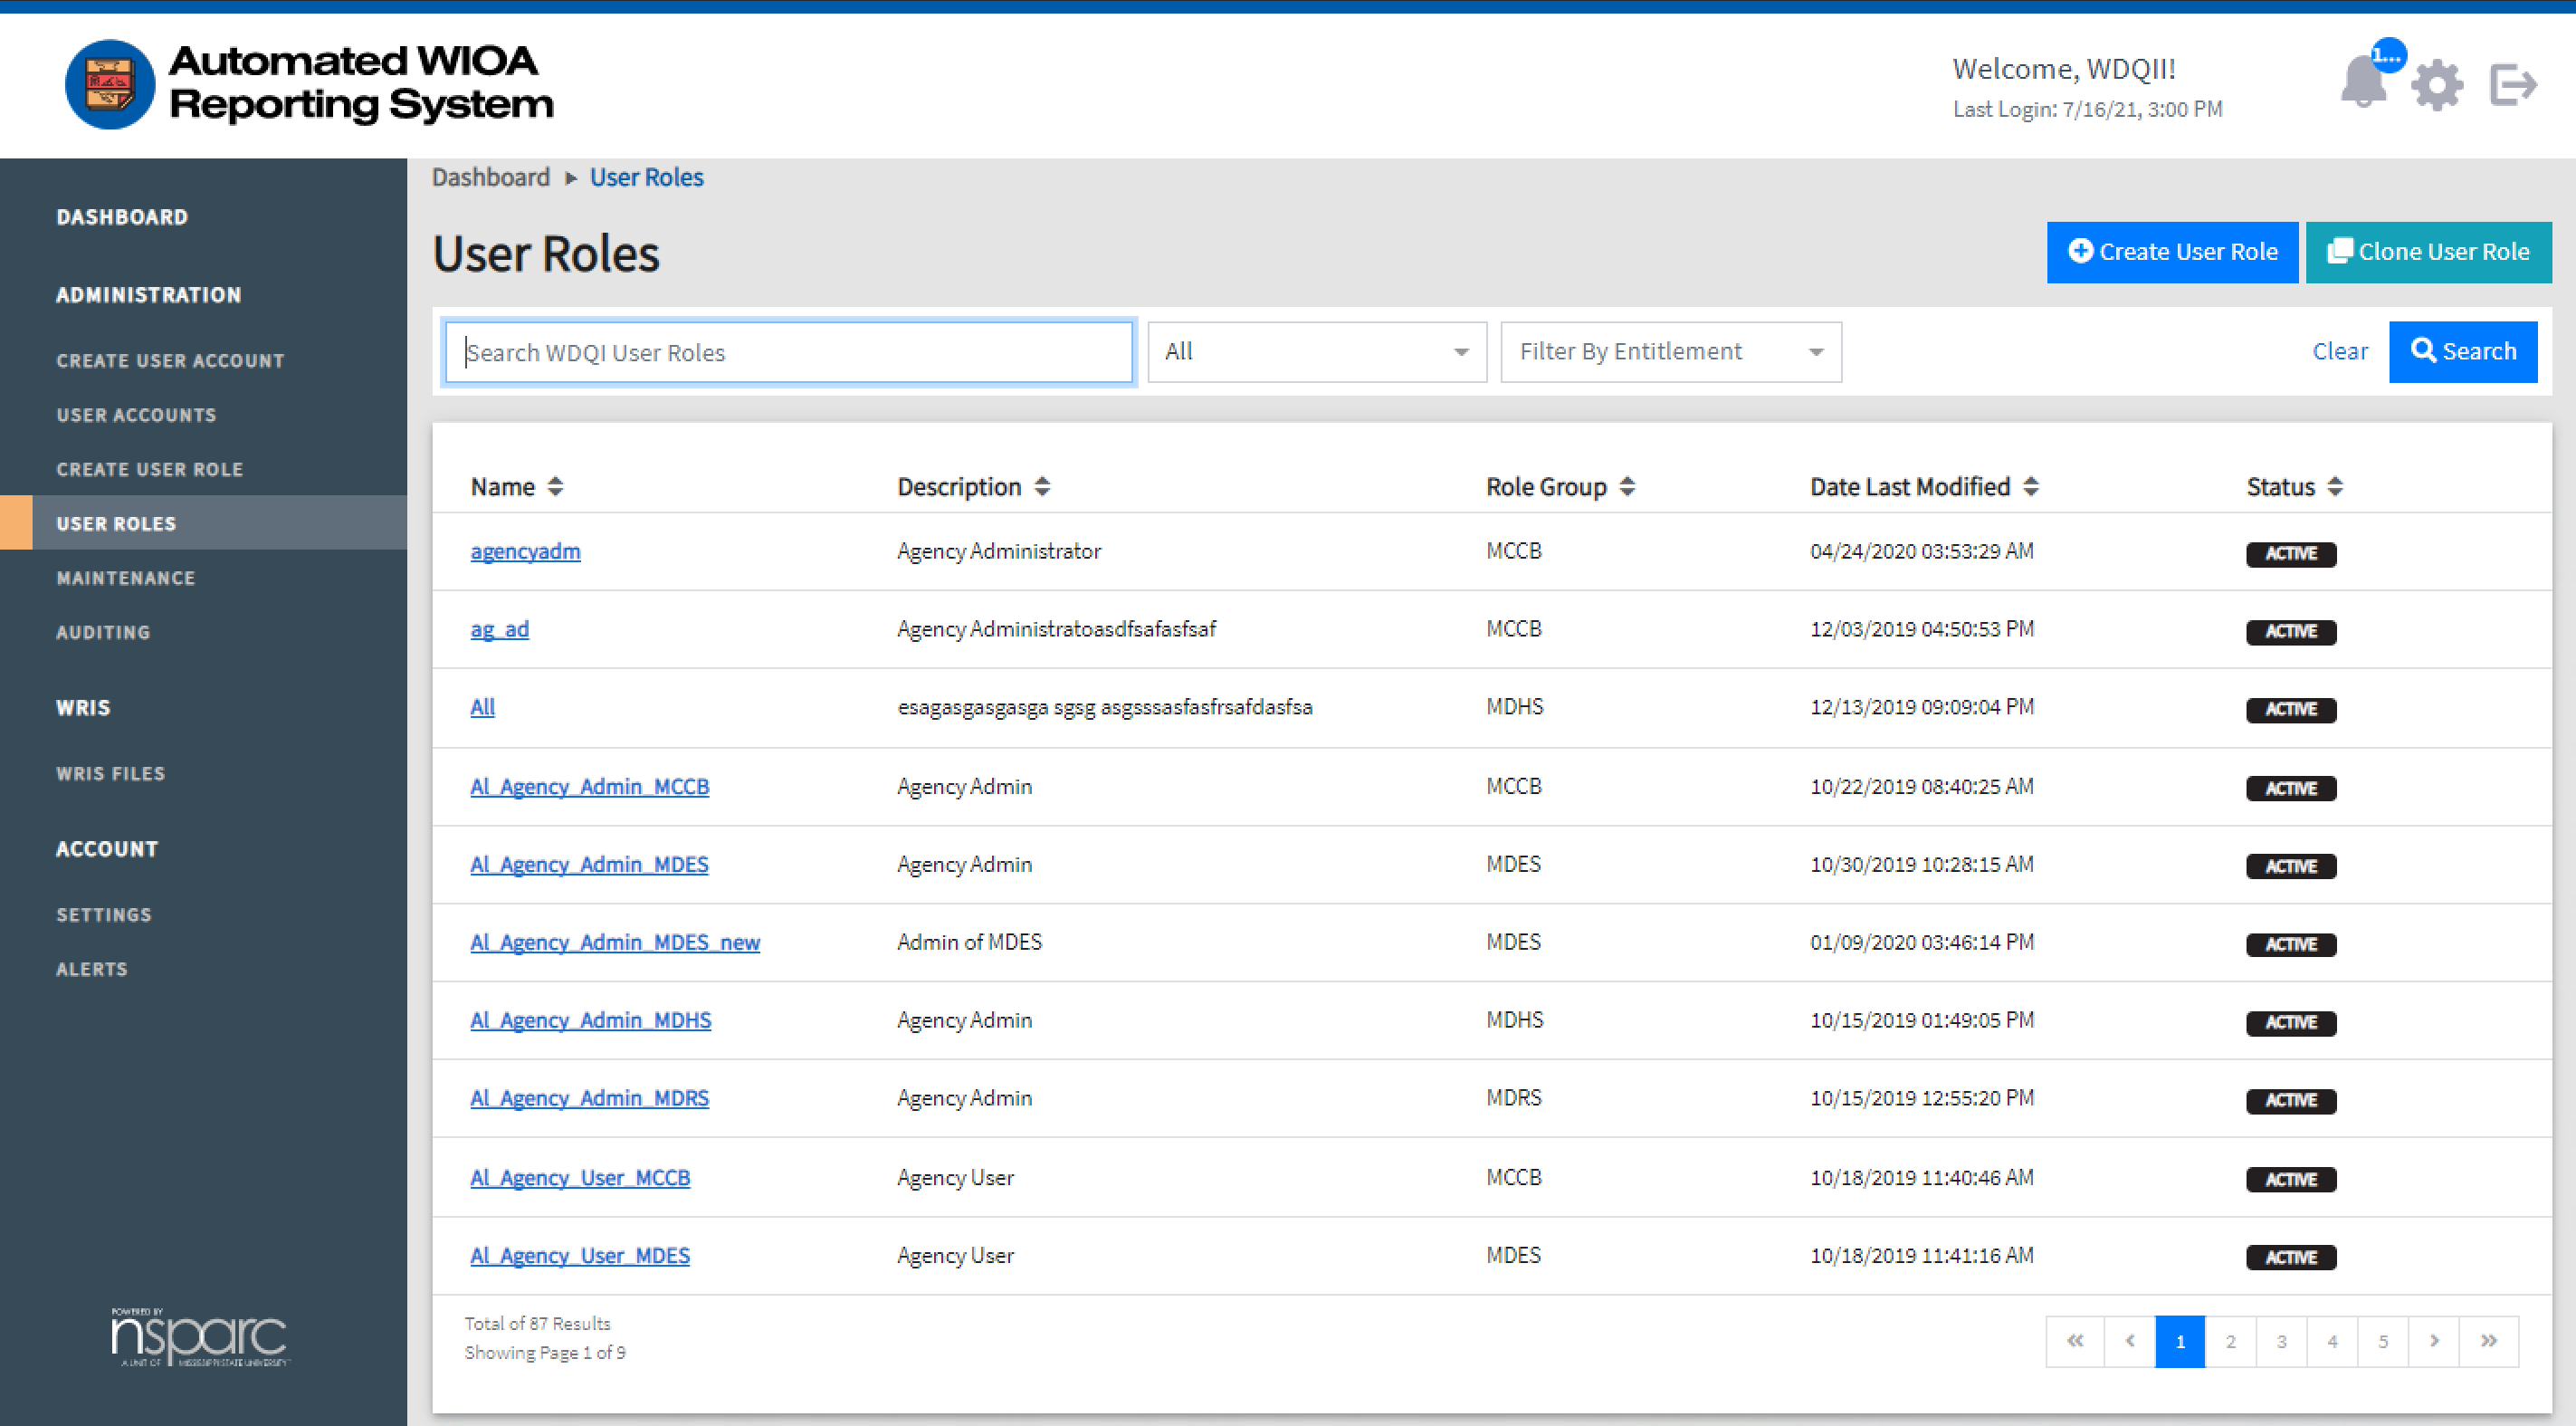The image size is (2576, 1426).
Task: Open the agencyadm role link
Action: (525, 551)
